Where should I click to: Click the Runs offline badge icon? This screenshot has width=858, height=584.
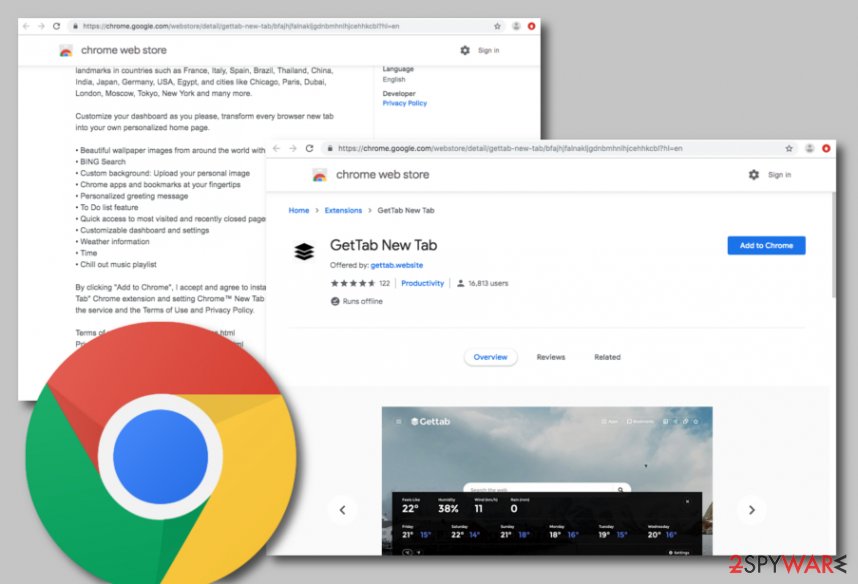click(335, 301)
